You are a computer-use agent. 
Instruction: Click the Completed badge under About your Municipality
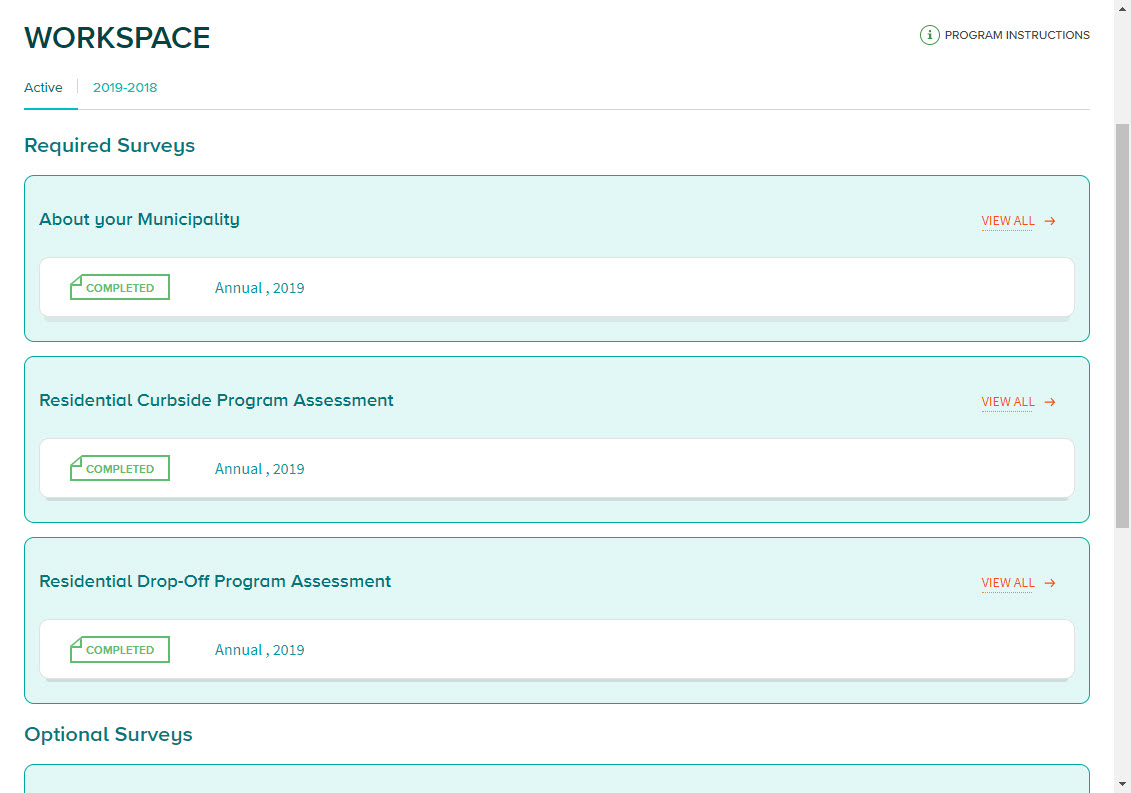click(x=119, y=288)
